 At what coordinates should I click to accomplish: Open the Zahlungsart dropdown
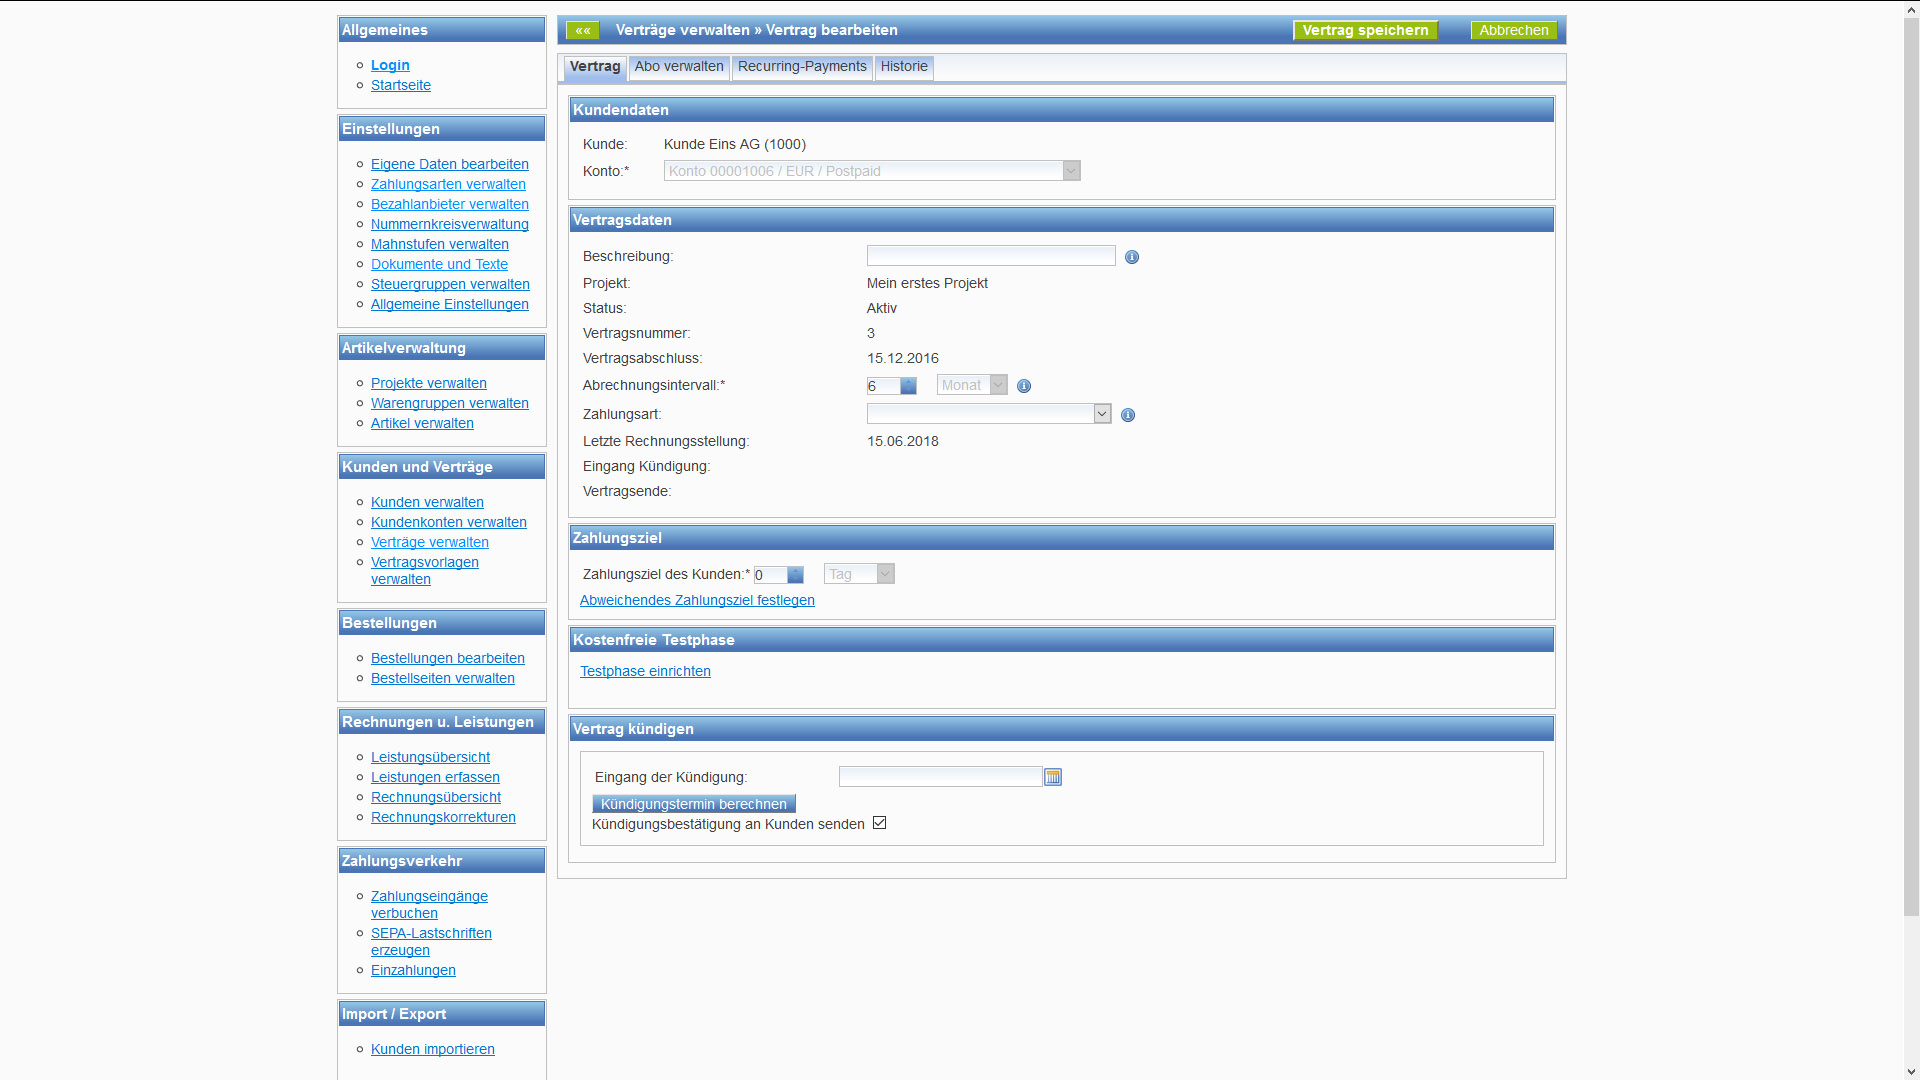pos(1102,414)
